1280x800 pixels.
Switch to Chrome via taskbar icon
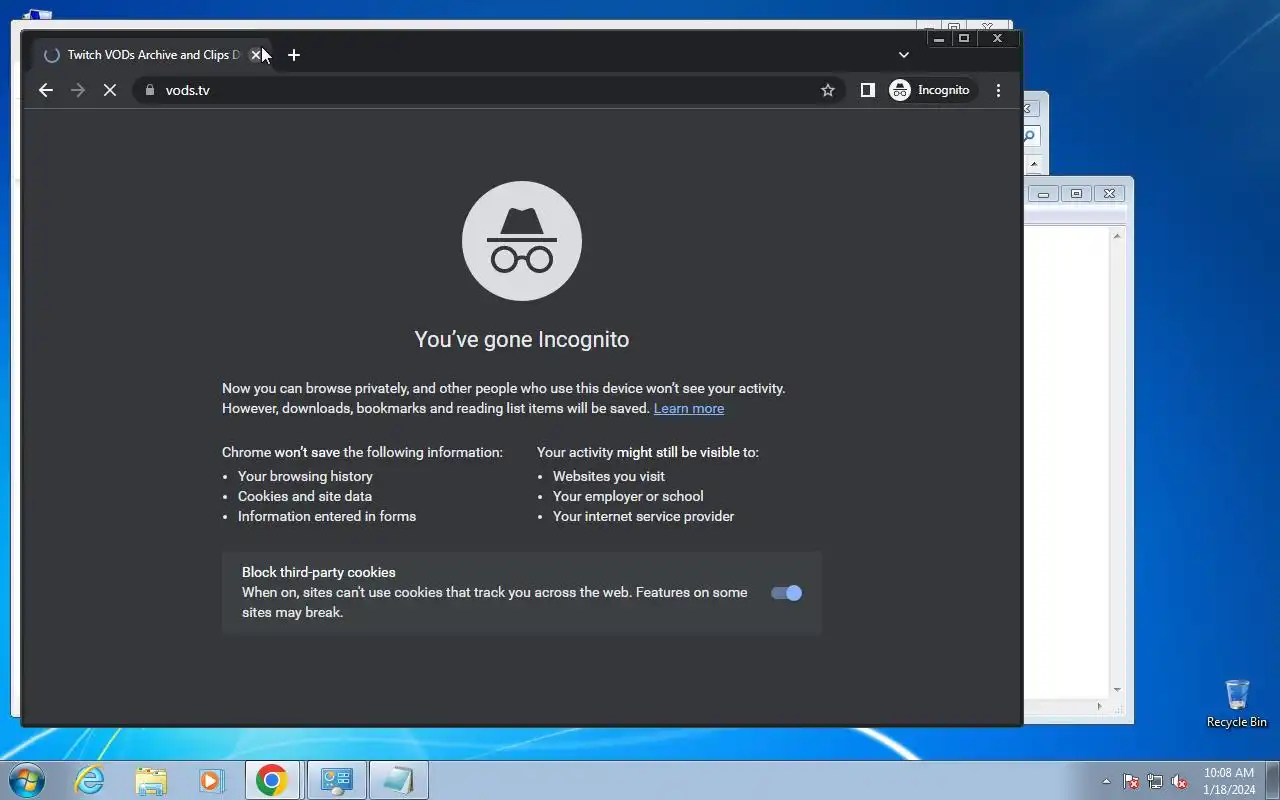click(272, 780)
